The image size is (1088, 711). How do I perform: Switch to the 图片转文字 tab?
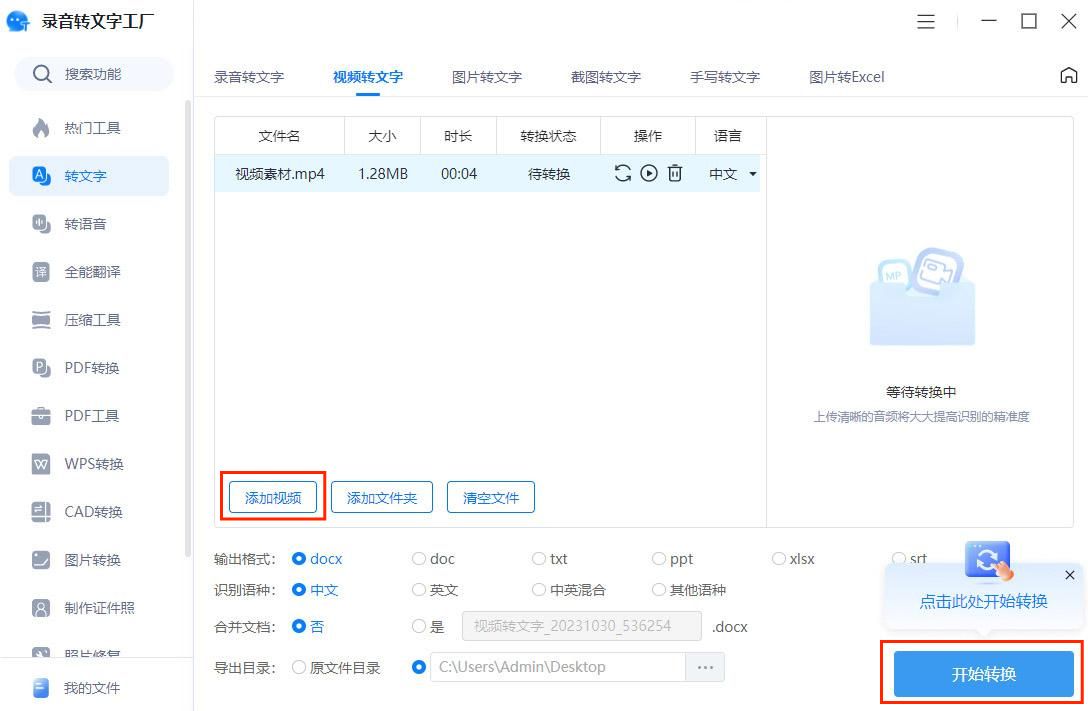[487, 76]
